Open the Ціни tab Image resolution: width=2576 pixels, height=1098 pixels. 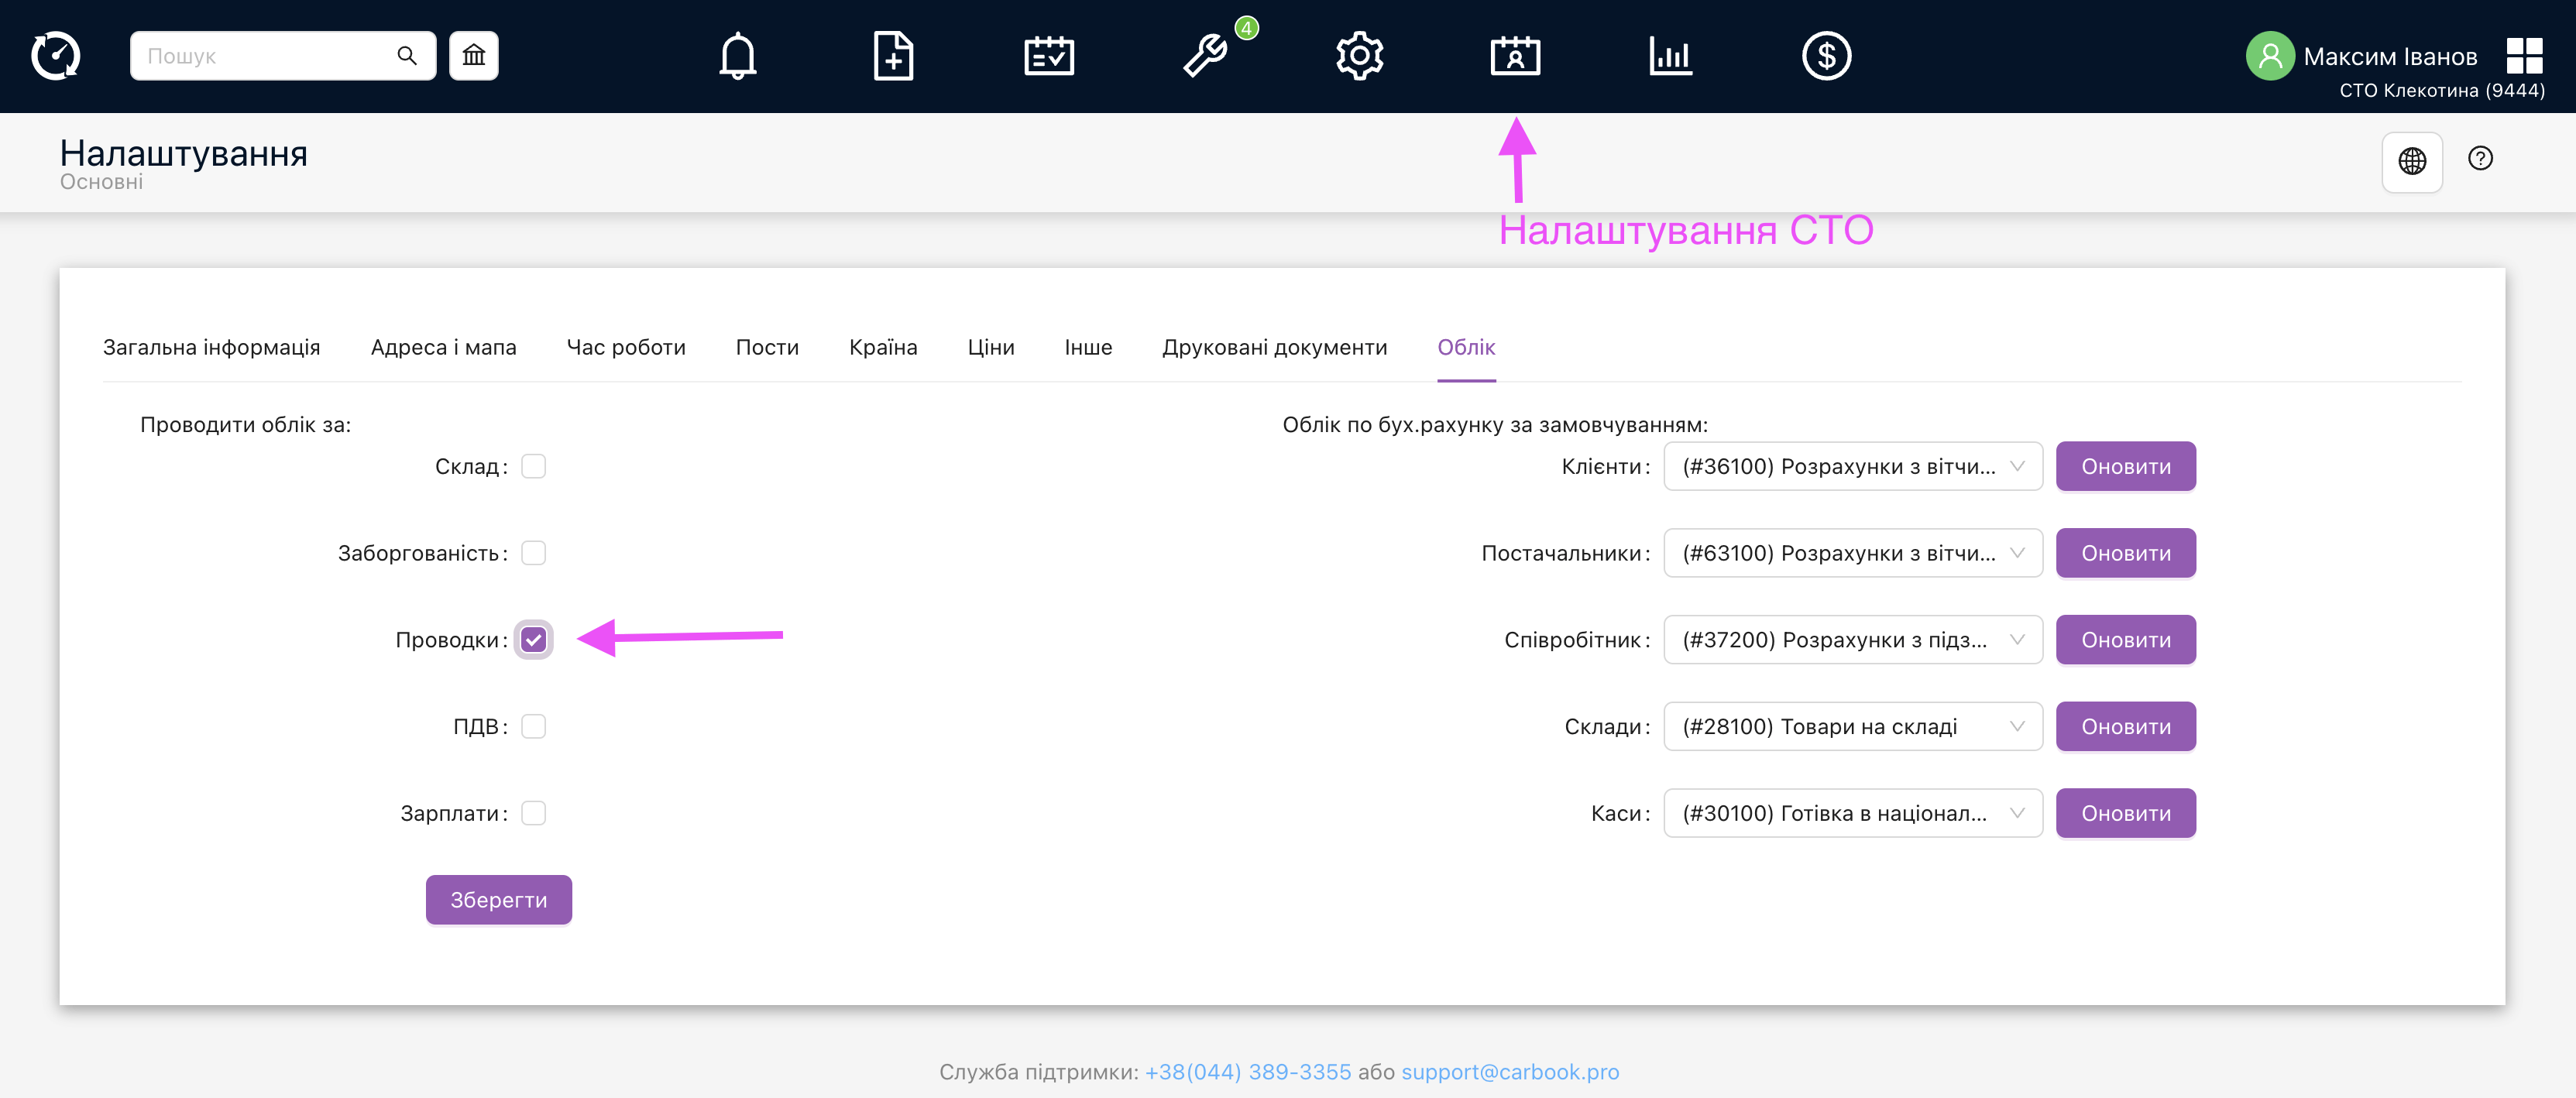pos(990,347)
